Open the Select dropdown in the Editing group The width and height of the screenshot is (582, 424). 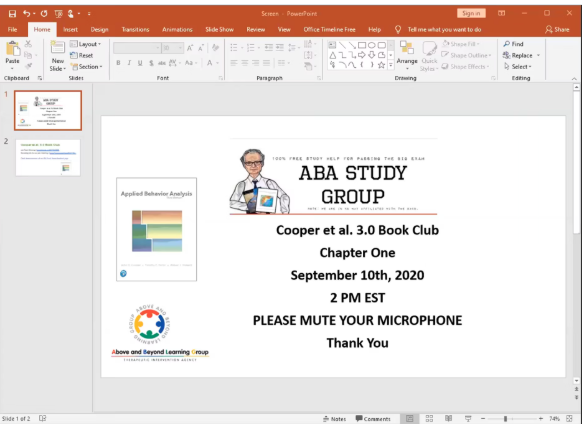(x=518, y=66)
